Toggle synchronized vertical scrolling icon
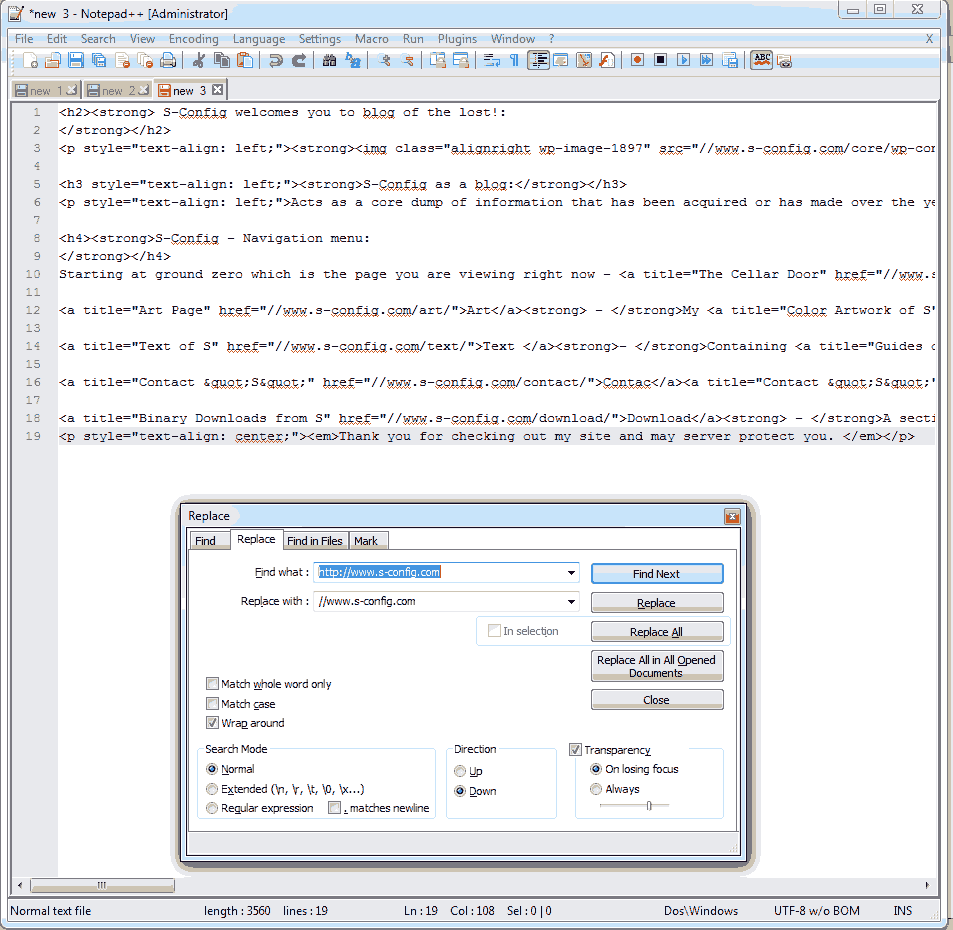The width and height of the screenshot is (953, 930). [438, 60]
